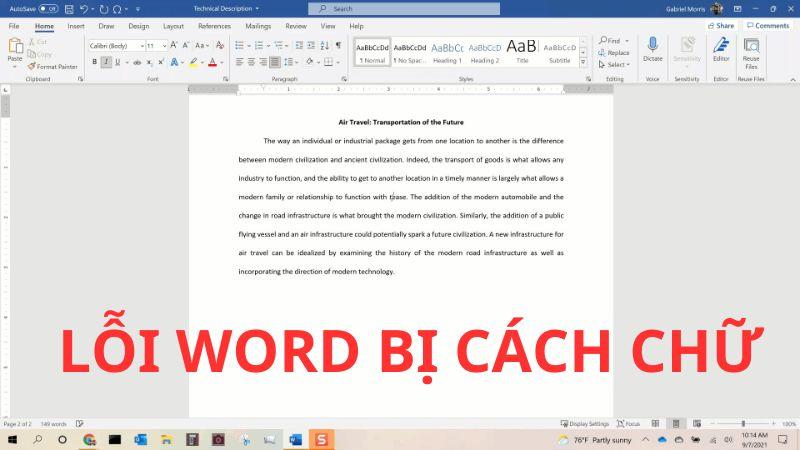Toggle Superscript formatting
The width and height of the screenshot is (800, 450).
pos(161,62)
